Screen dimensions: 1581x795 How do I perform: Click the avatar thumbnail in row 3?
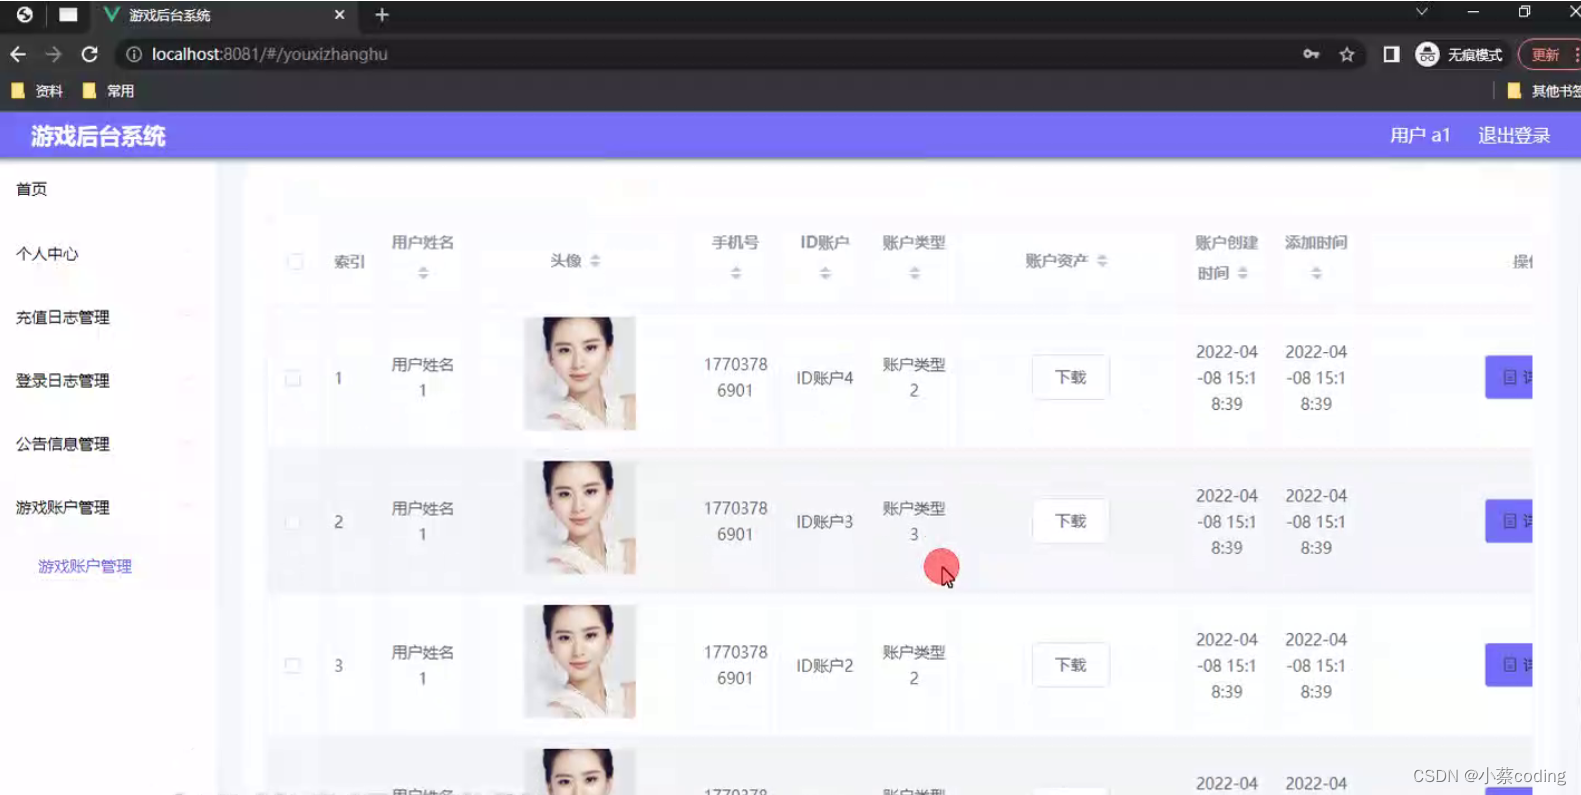580,661
